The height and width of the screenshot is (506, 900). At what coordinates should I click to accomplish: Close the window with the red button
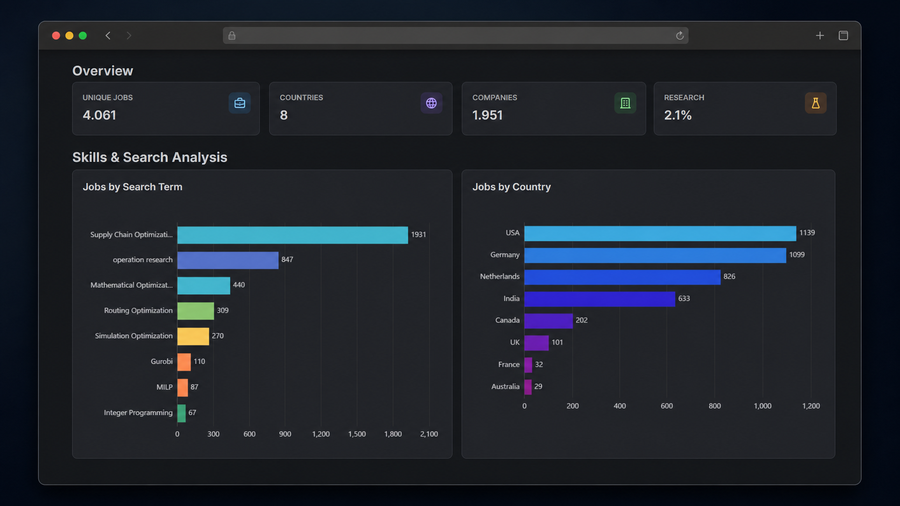click(56, 36)
